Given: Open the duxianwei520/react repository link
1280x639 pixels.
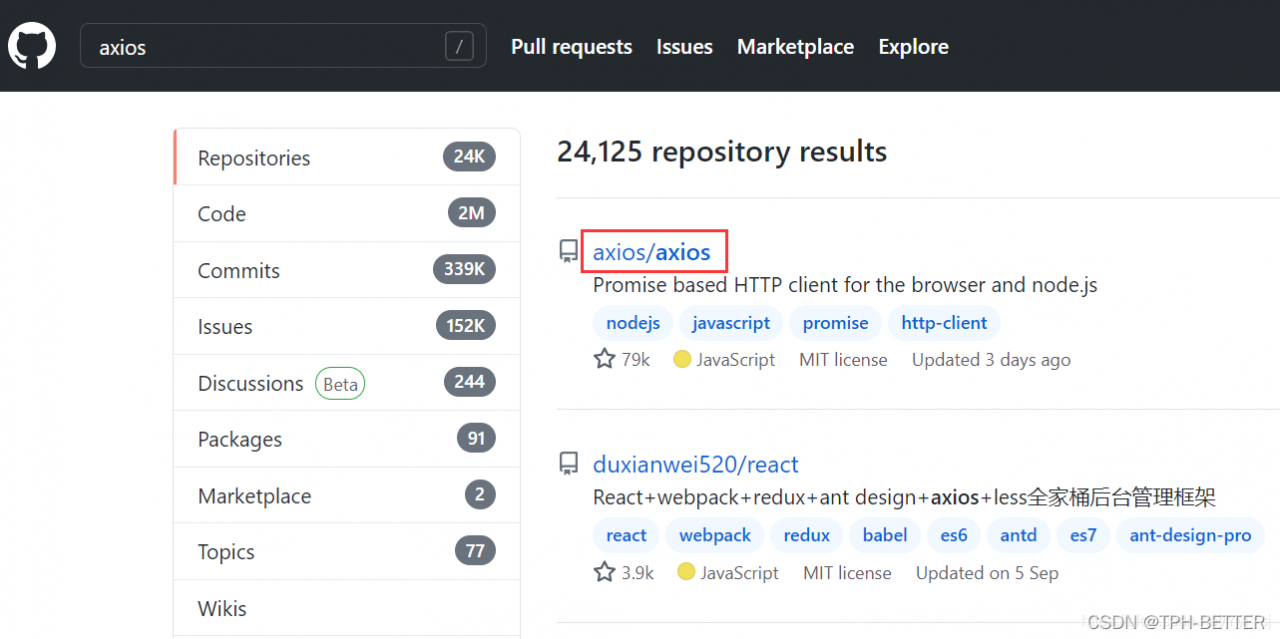Looking at the screenshot, I should [696, 465].
